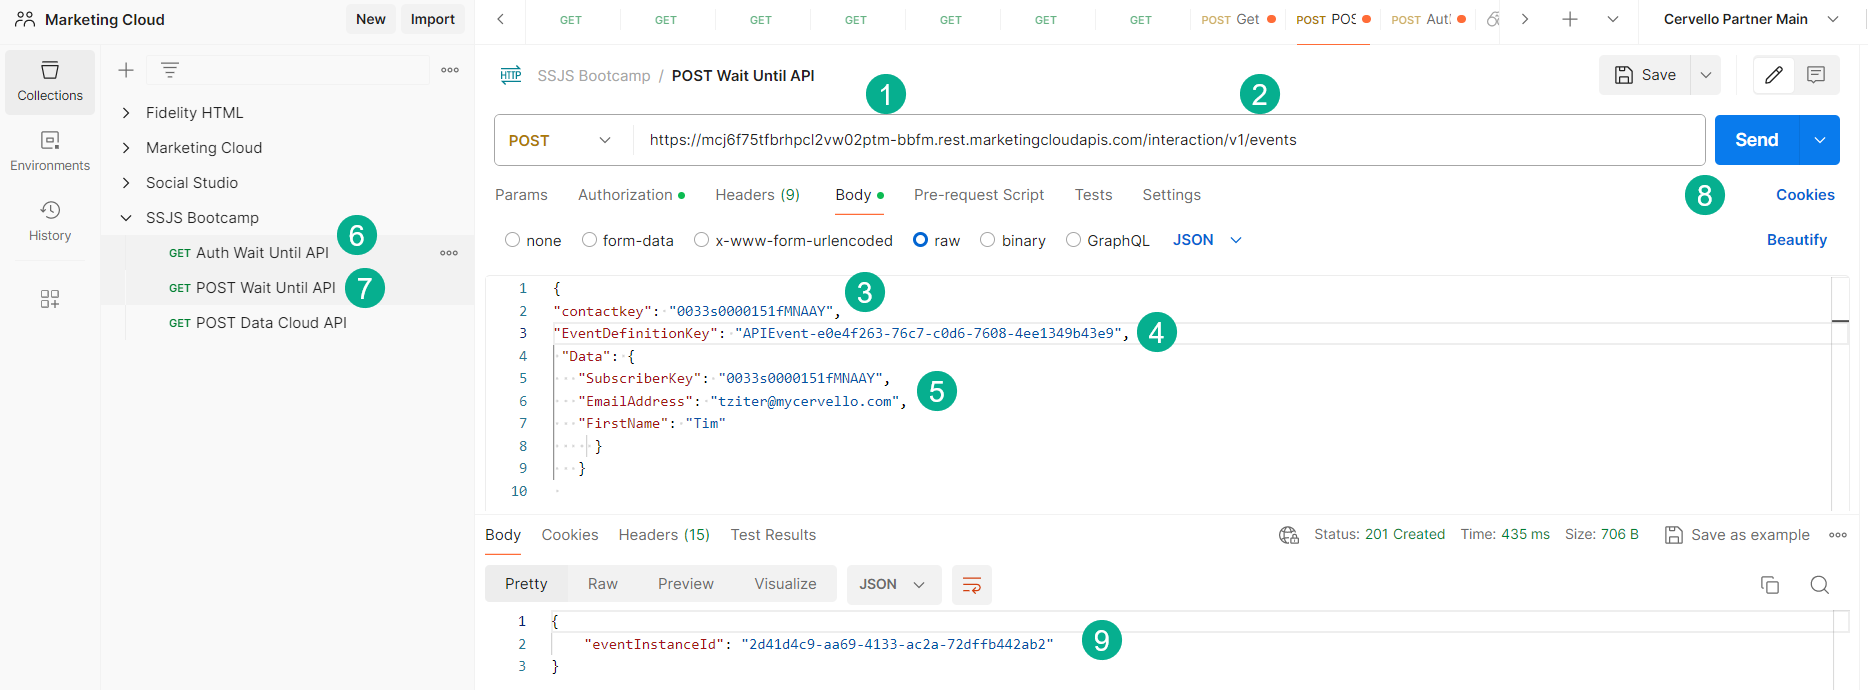This screenshot has height=690, width=1868.
Task: Switch to the Authorization tab
Action: pyautogui.click(x=631, y=195)
